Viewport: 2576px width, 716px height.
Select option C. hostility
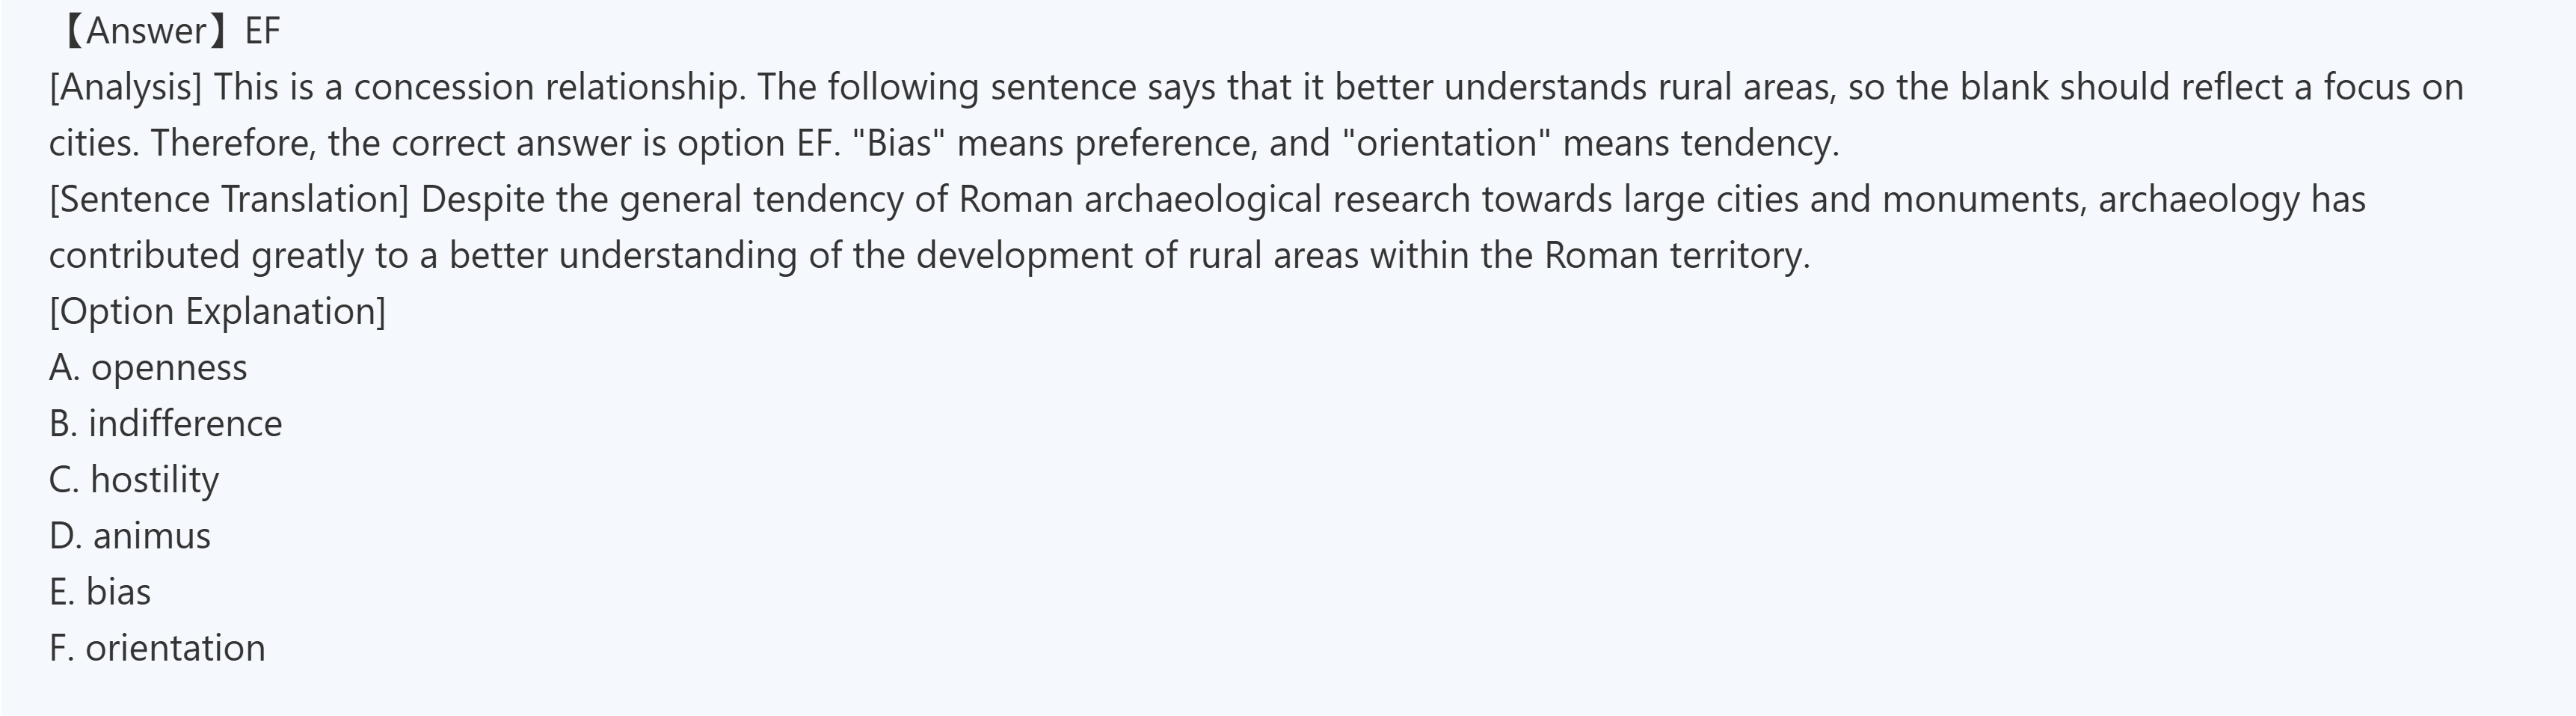click(134, 480)
